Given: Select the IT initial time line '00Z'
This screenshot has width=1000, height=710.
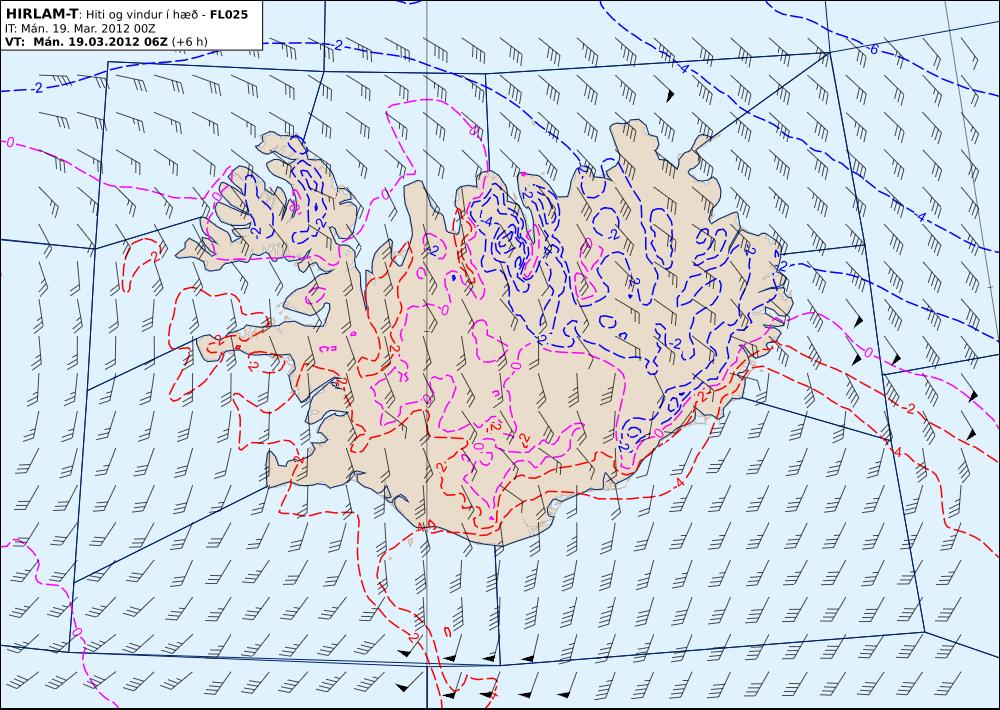Looking at the screenshot, I should 145,28.
